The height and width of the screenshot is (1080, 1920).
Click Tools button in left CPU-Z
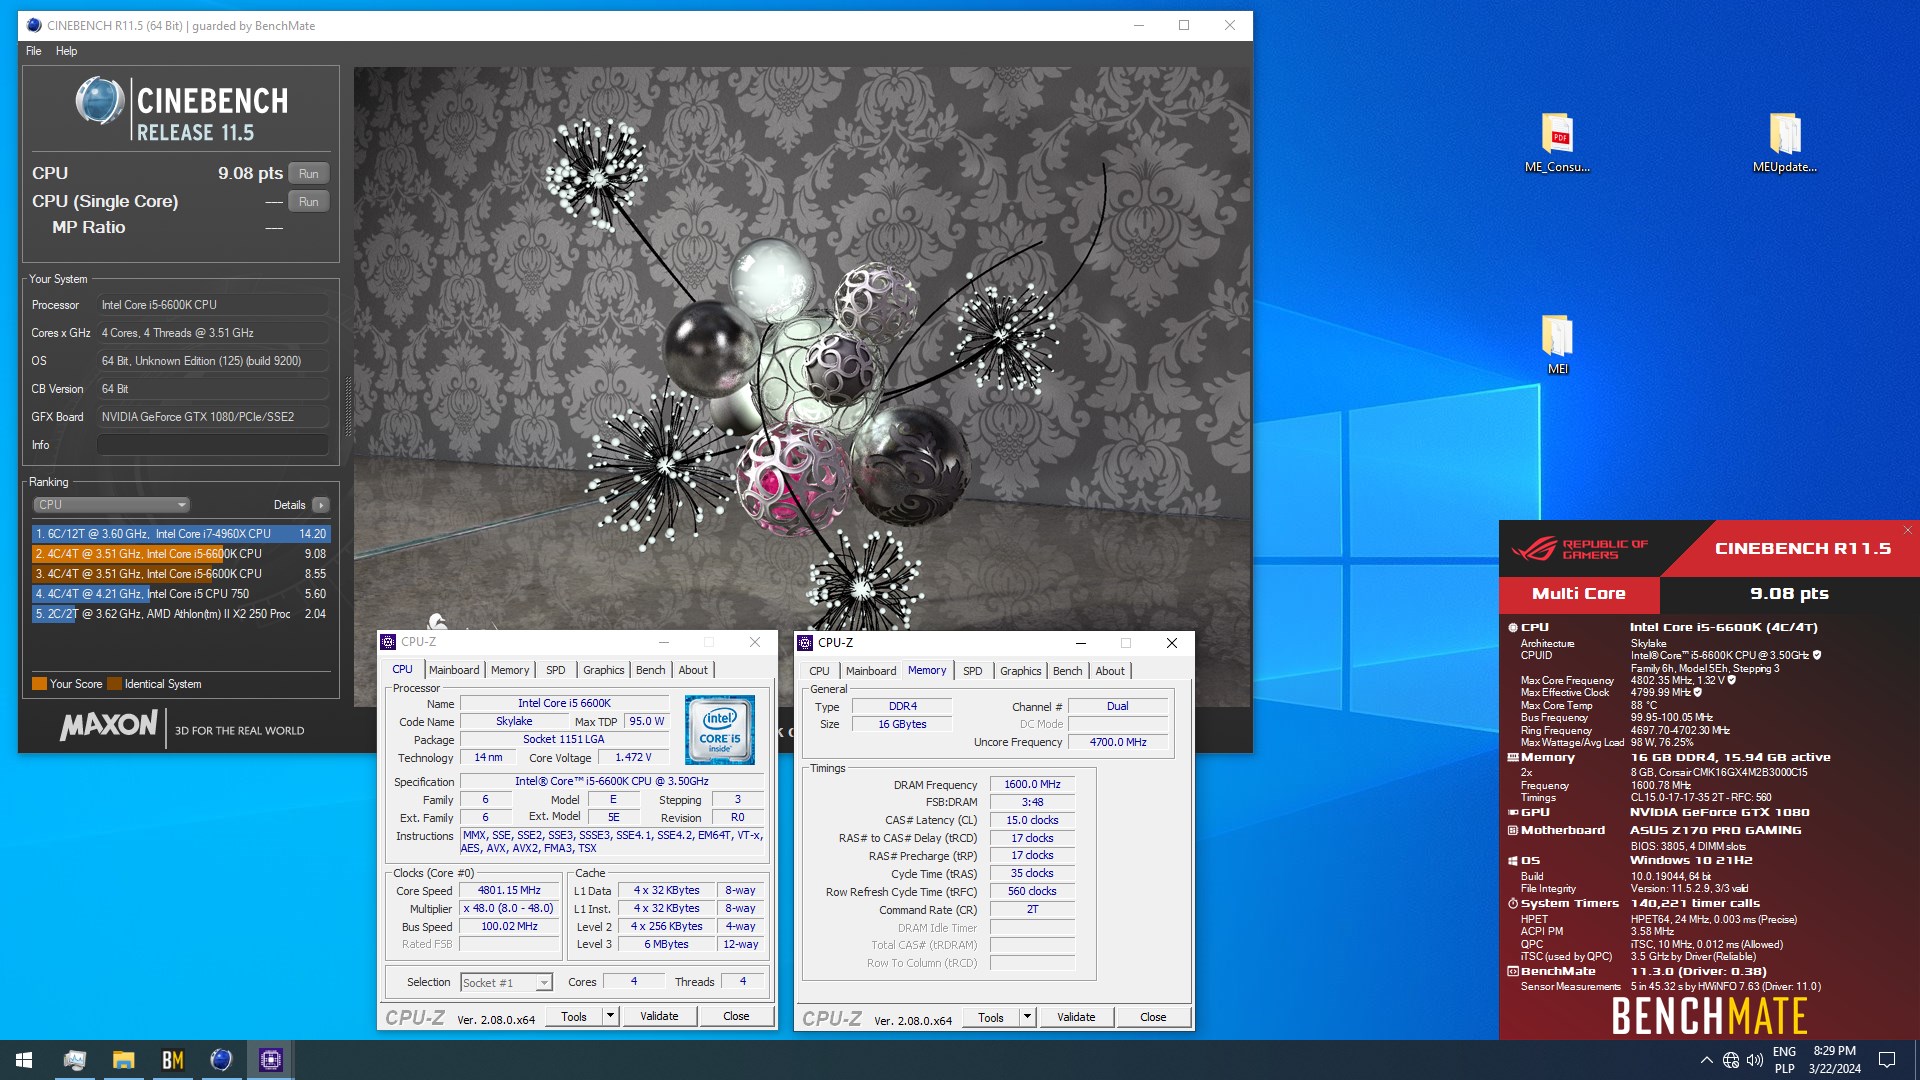[x=574, y=1017]
